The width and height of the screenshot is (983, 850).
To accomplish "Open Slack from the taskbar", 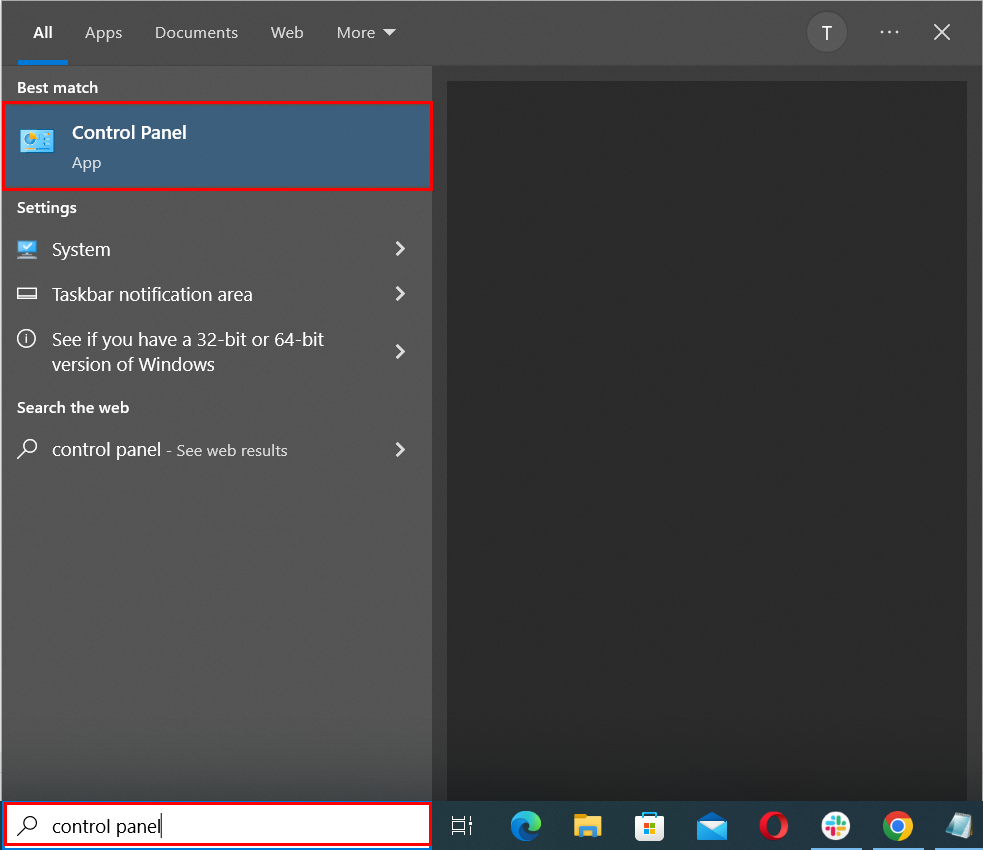I will click(835, 826).
